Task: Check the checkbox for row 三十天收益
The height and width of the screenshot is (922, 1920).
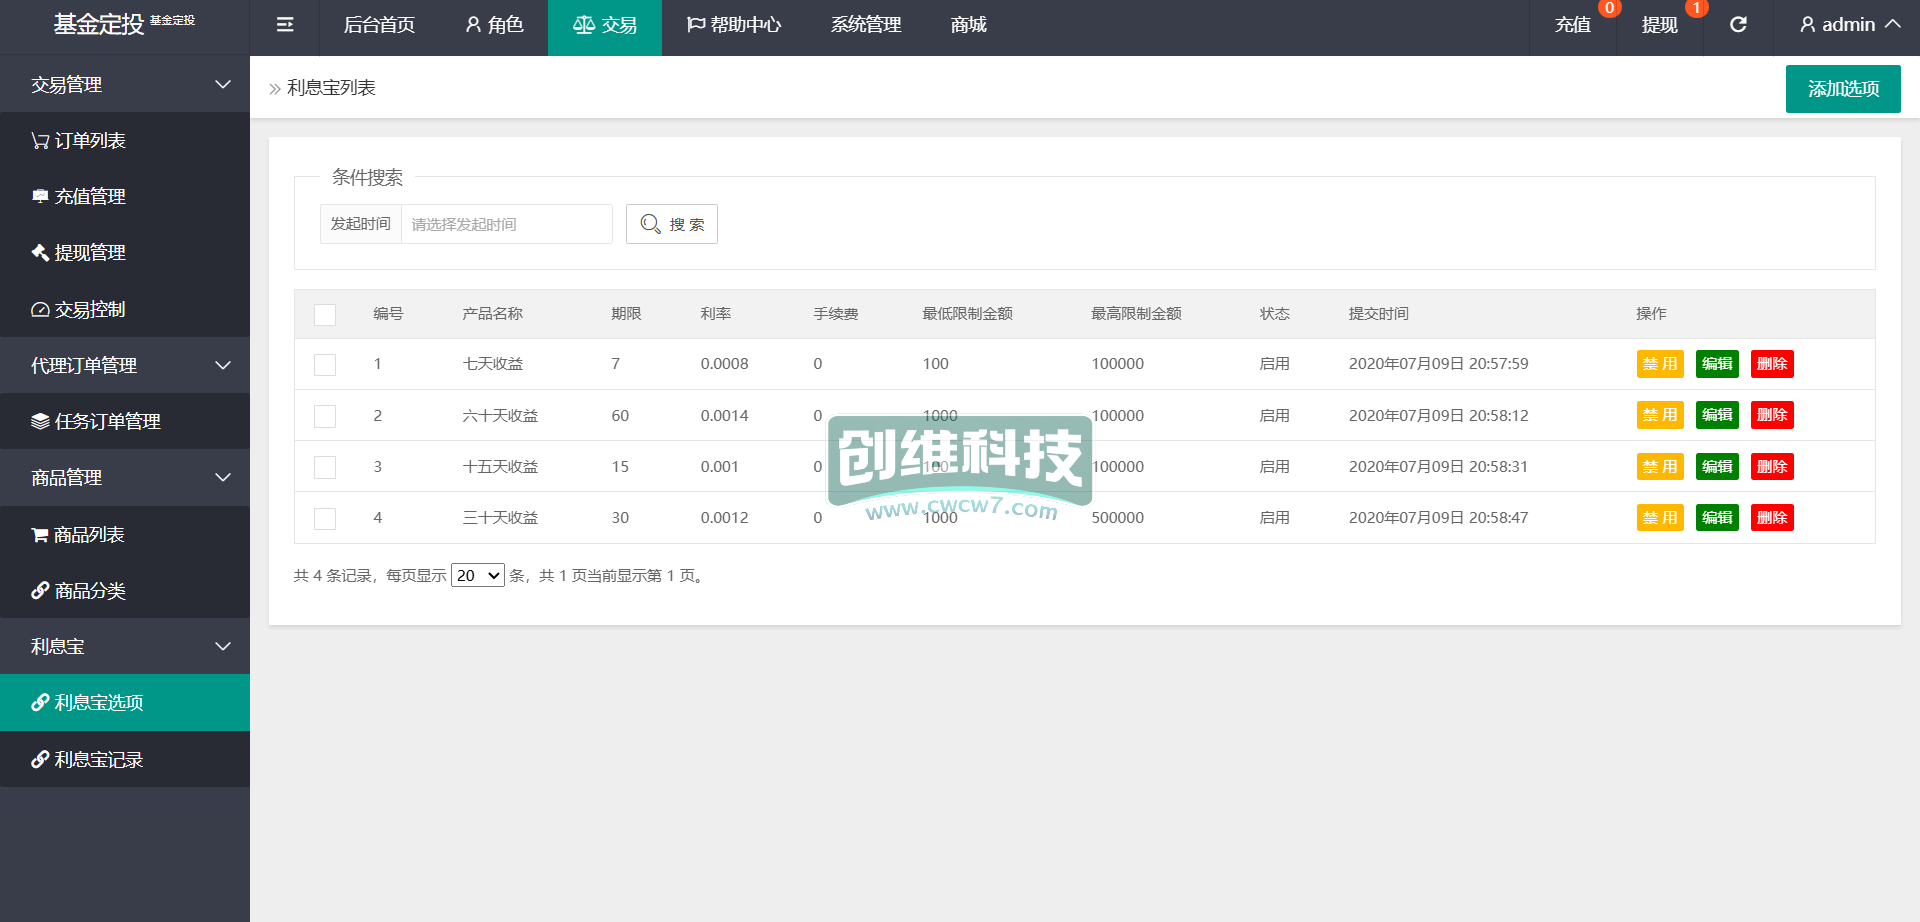Action: click(325, 519)
